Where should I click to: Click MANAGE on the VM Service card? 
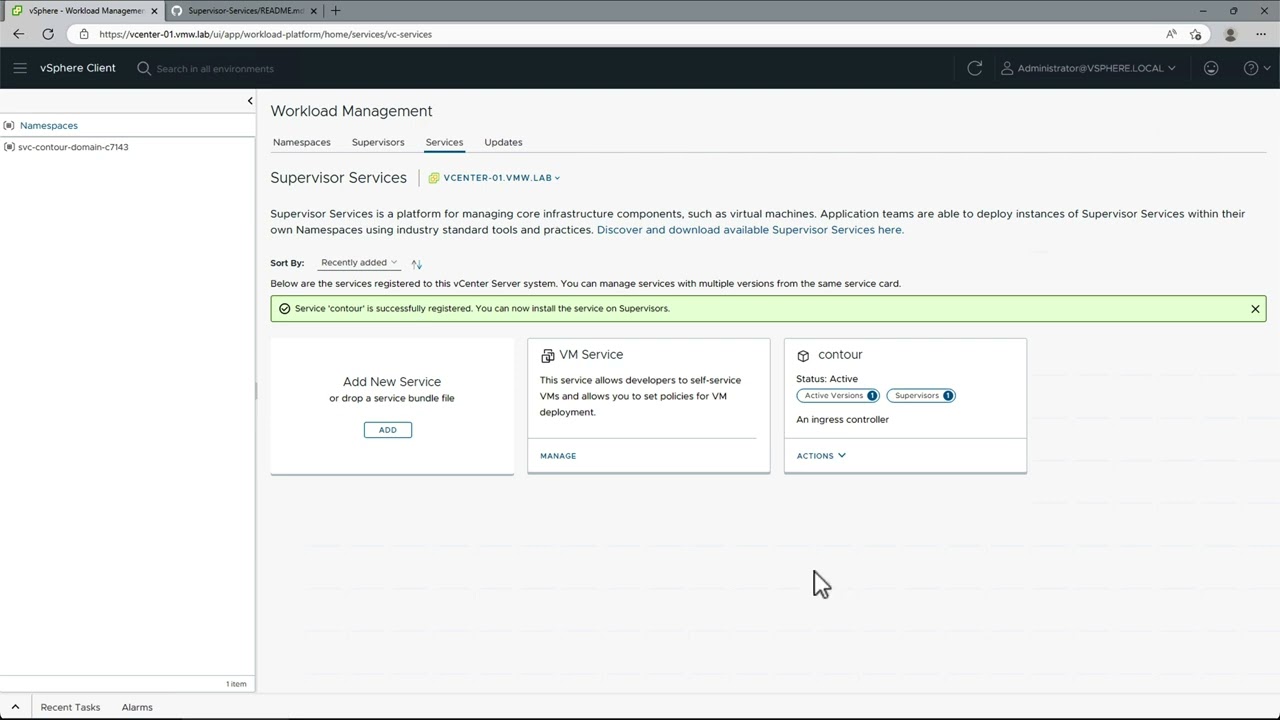tap(558, 456)
